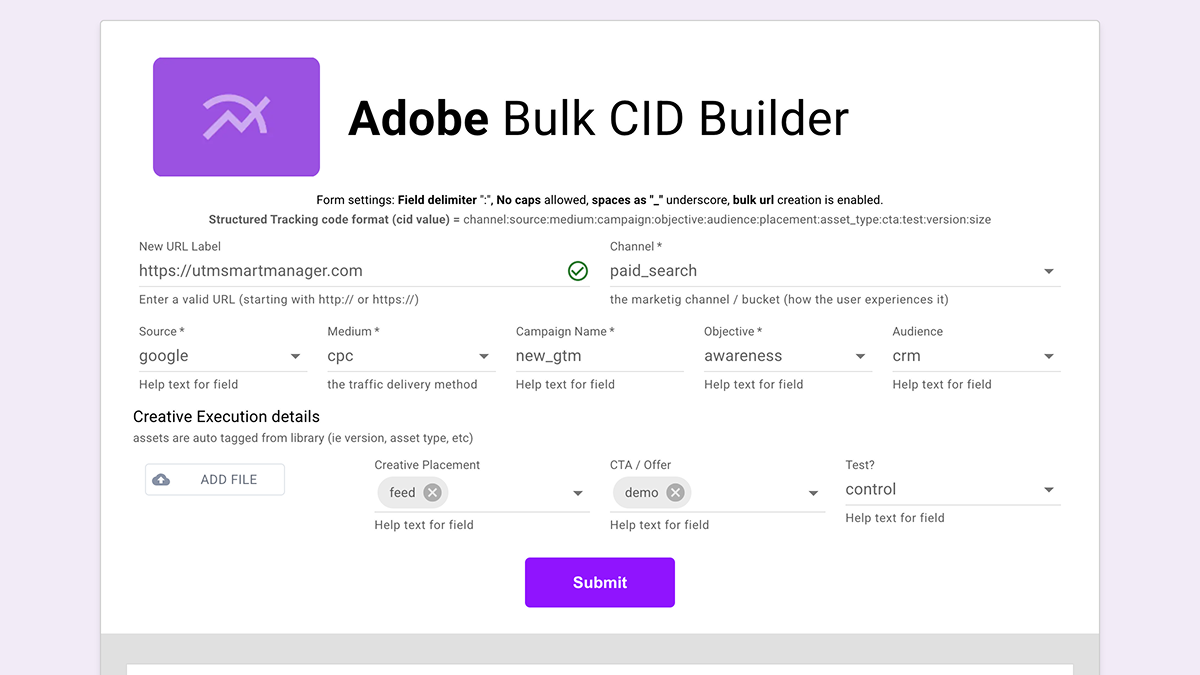Image resolution: width=1200 pixels, height=675 pixels.
Task: Expand the Test? dropdown showing control
Action: [953, 490]
